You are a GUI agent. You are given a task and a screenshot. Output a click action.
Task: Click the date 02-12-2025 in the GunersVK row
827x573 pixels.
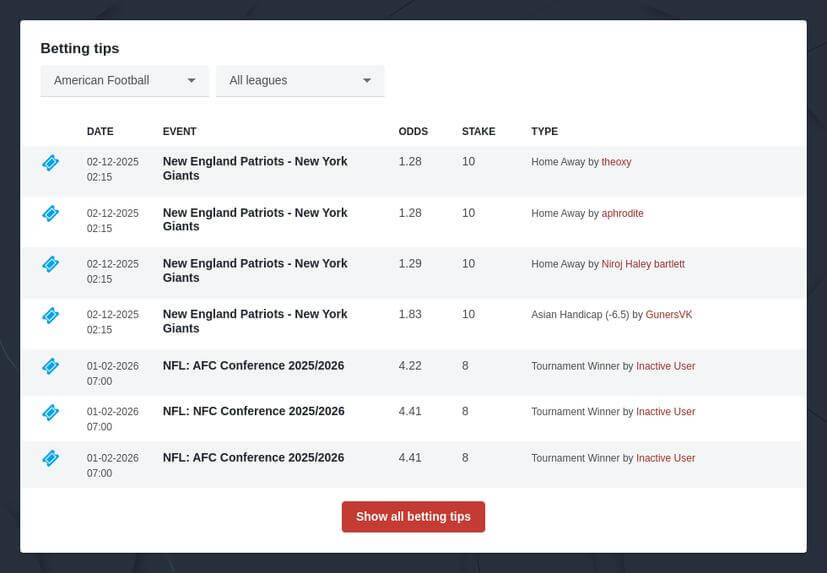(x=113, y=314)
